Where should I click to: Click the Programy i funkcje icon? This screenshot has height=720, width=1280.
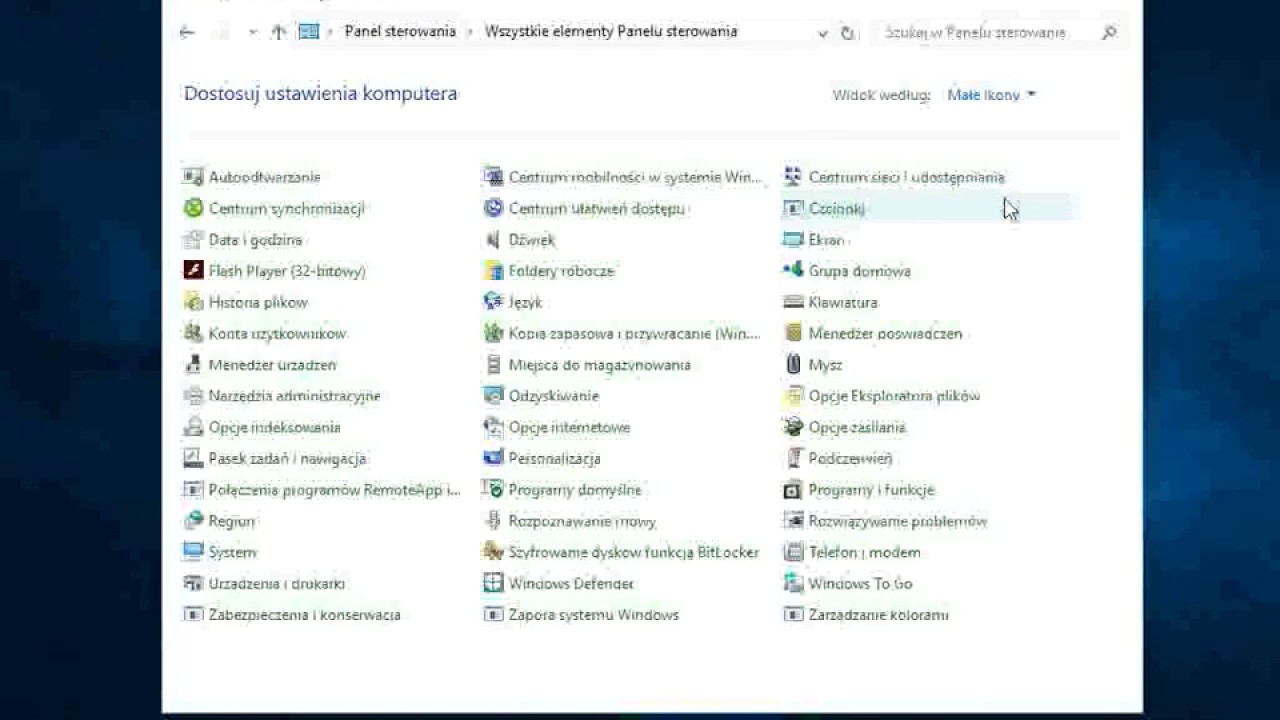pyautogui.click(x=793, y=490)
